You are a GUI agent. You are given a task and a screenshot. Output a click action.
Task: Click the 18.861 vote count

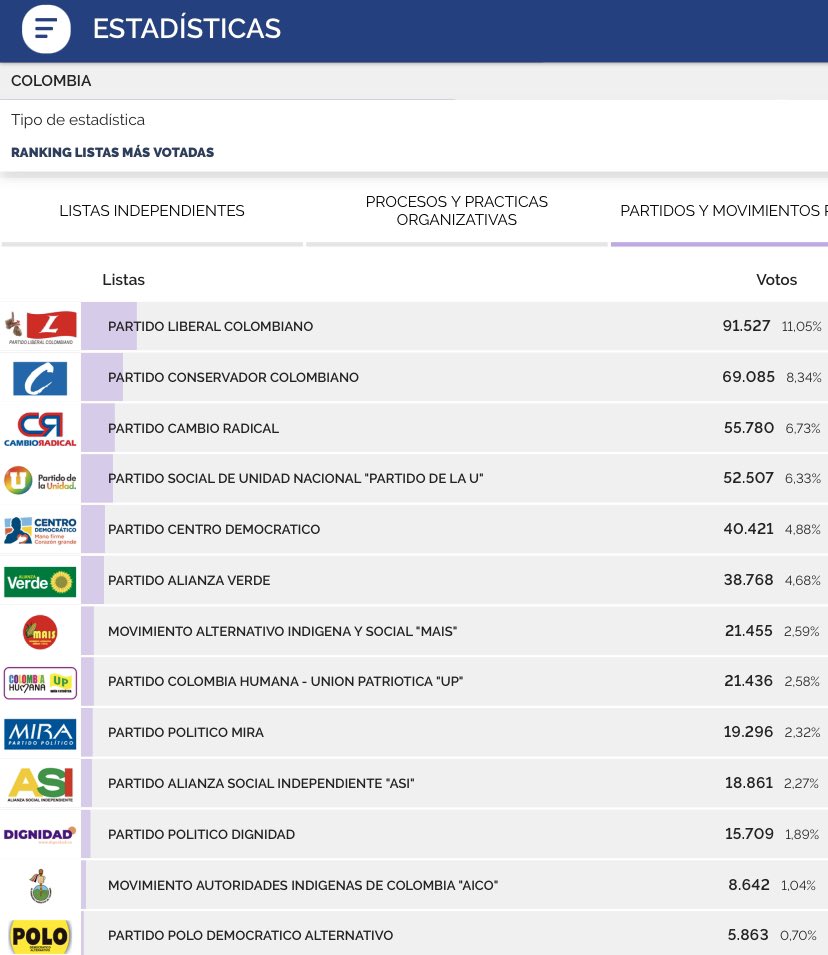[749, 783]
